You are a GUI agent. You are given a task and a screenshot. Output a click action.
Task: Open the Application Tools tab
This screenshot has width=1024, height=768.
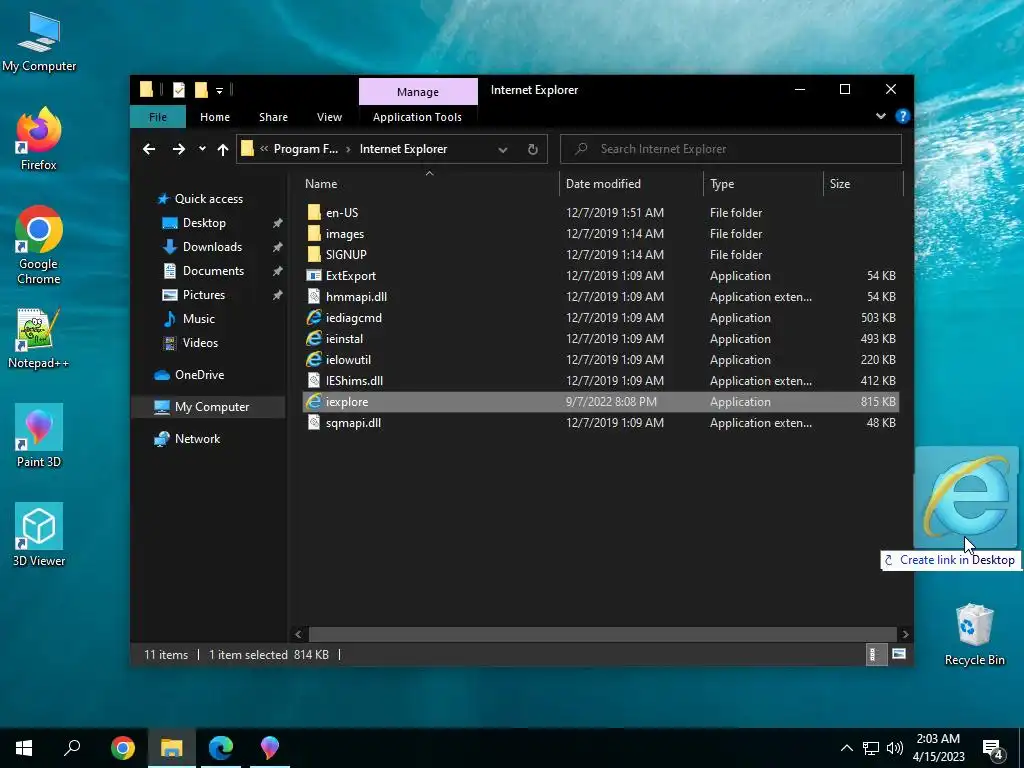(x=417, y=117)
